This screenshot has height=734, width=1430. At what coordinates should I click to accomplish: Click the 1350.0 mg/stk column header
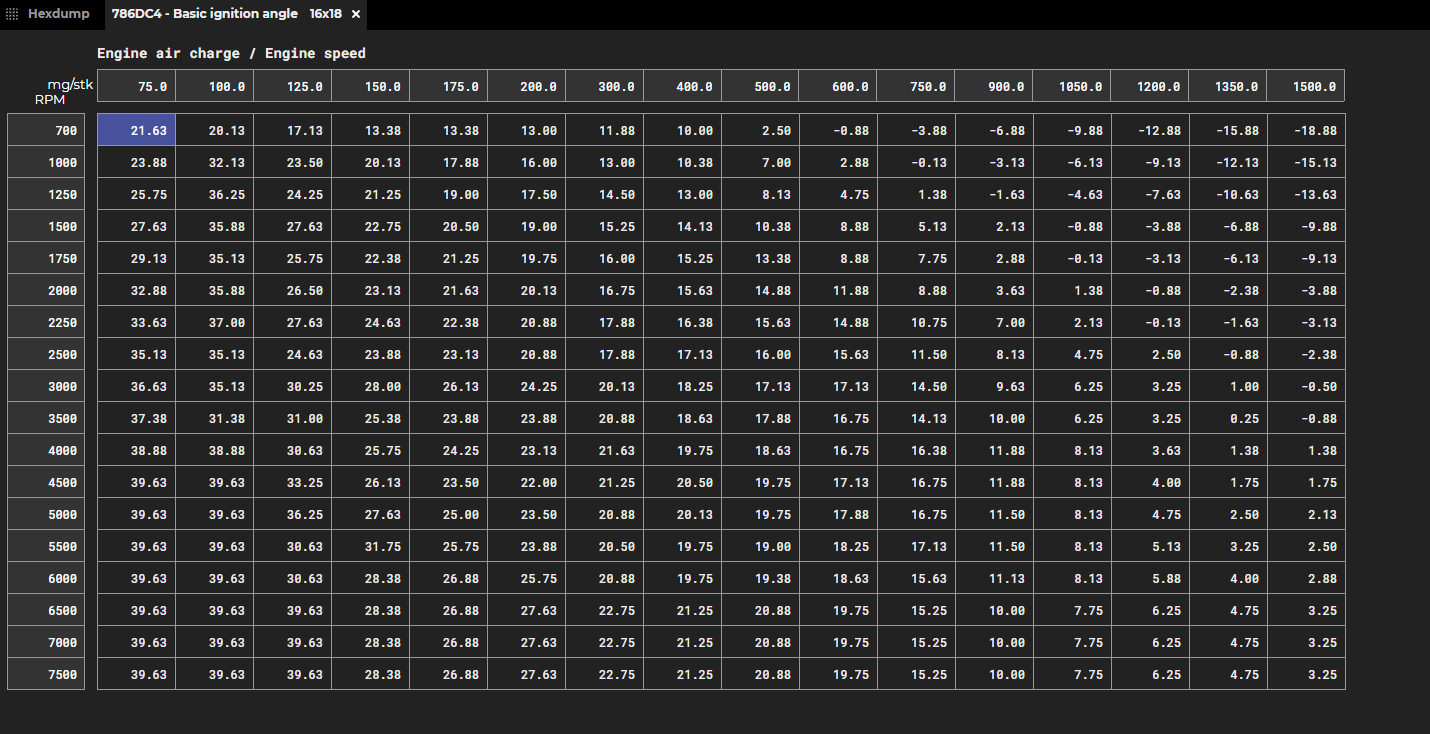point(1228,86)
